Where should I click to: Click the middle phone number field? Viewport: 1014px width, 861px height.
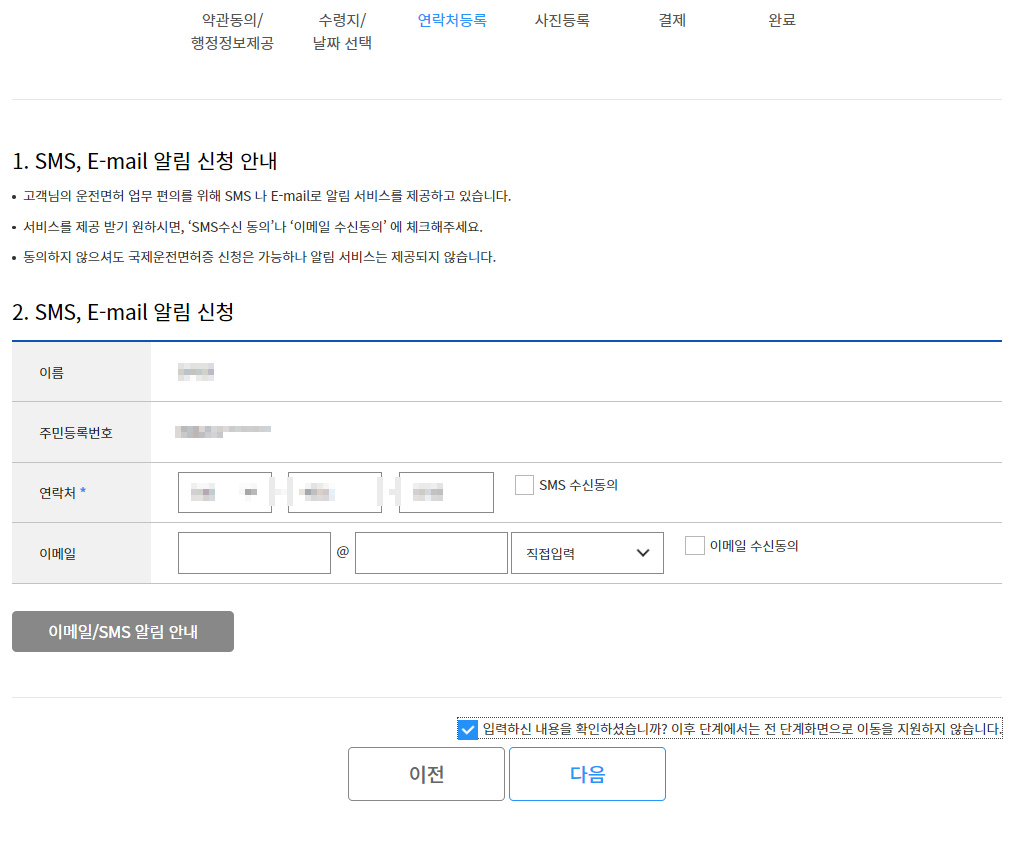[x=335, y=492]
